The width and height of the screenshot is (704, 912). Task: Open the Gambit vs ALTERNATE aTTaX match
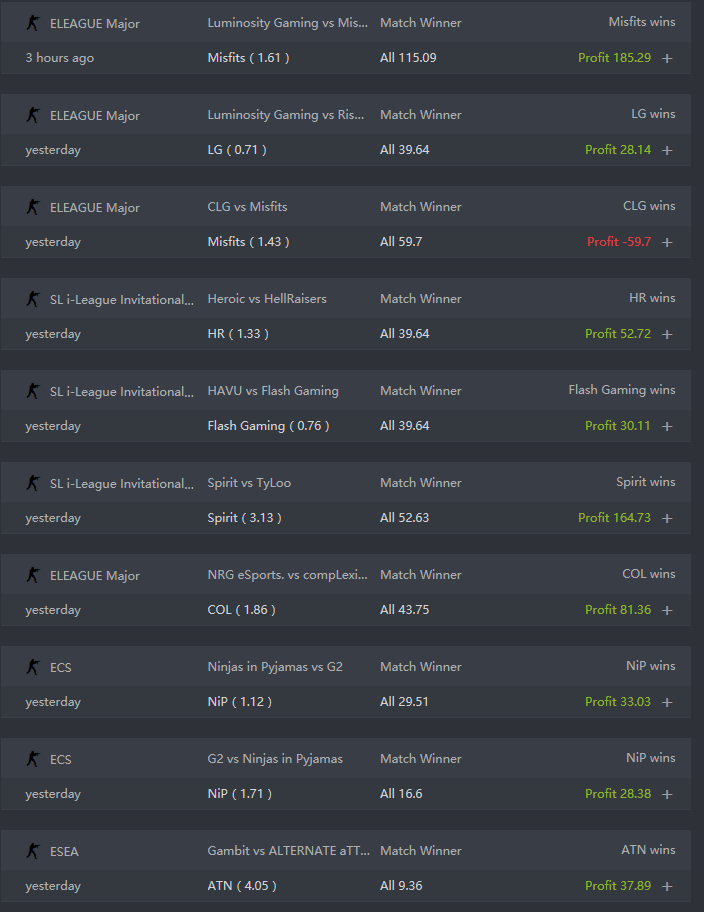(289, 850)
